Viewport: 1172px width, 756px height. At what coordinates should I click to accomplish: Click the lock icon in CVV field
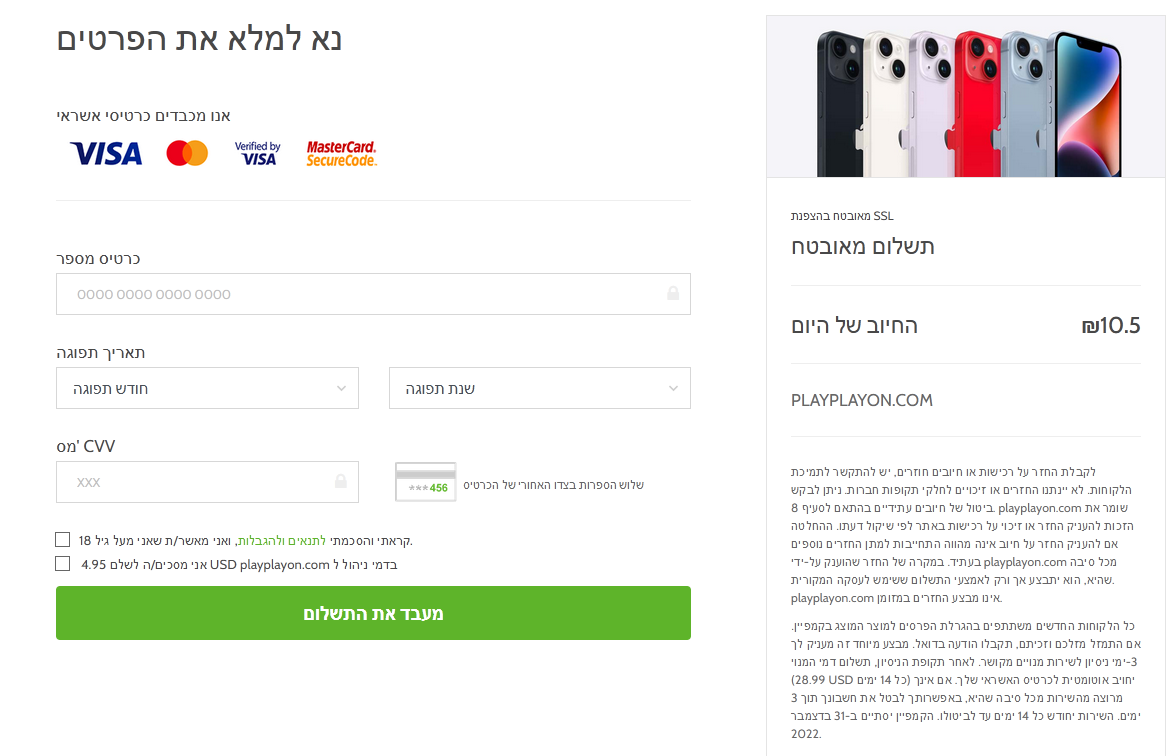tap(341, 482)
